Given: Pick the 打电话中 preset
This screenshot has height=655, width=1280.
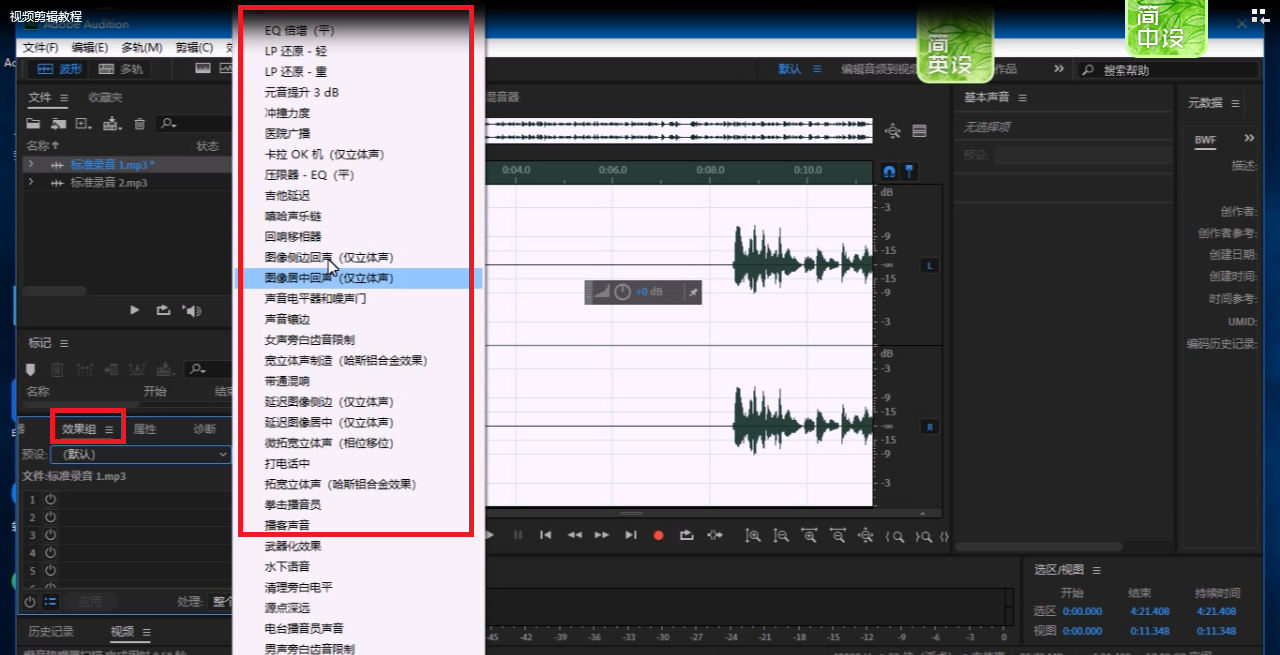Looking at the screenshot, I should click(358, 463).
